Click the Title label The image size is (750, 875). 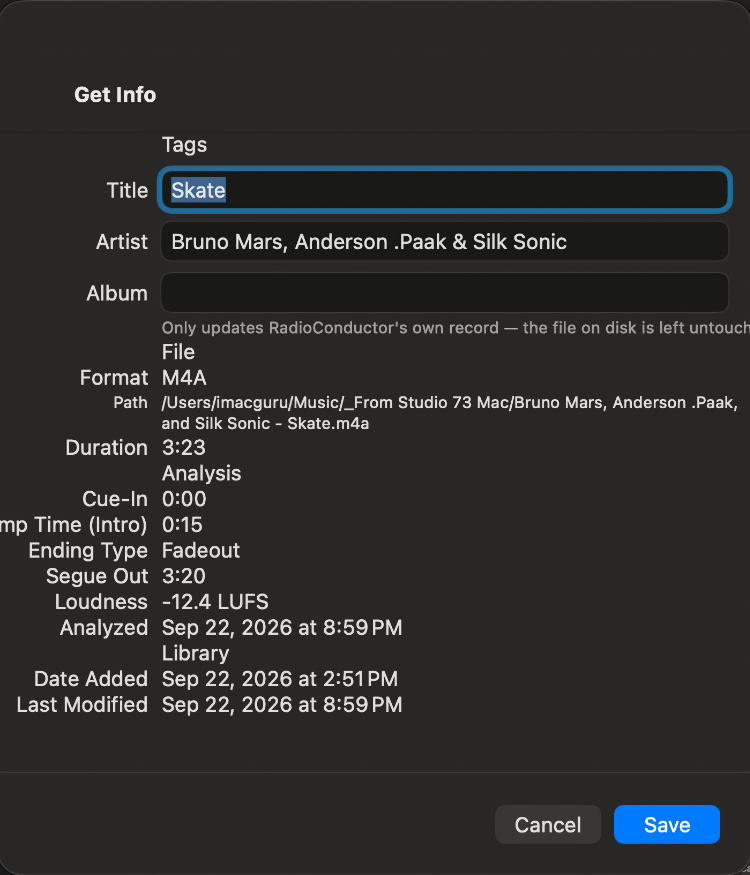(127, 190)
